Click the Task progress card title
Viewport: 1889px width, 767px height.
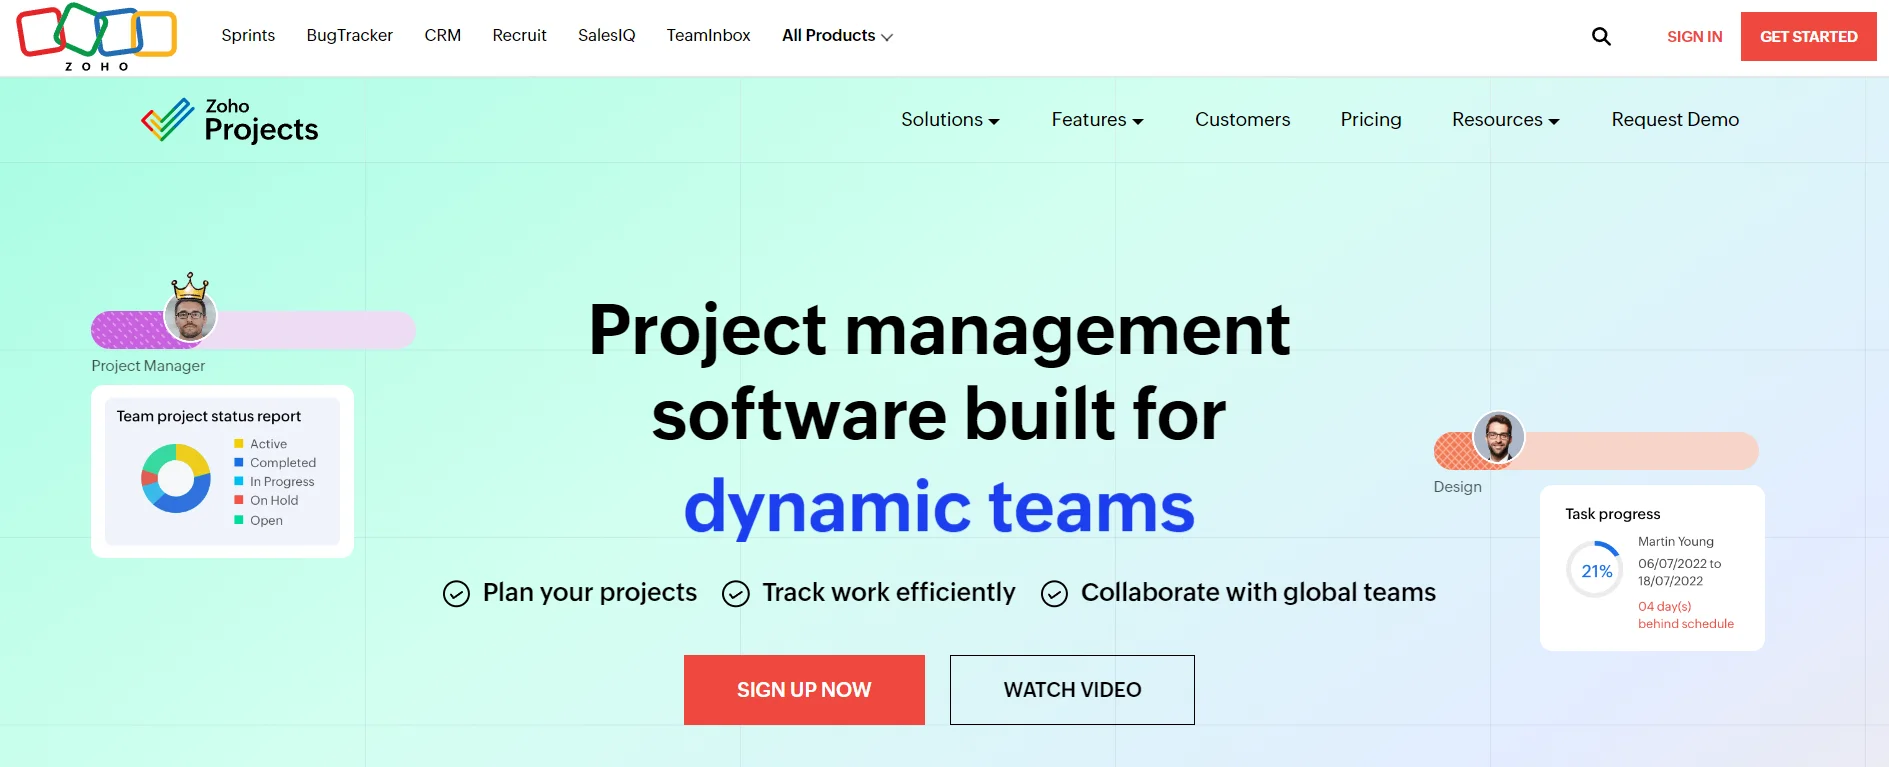(x=1612, y=514)
